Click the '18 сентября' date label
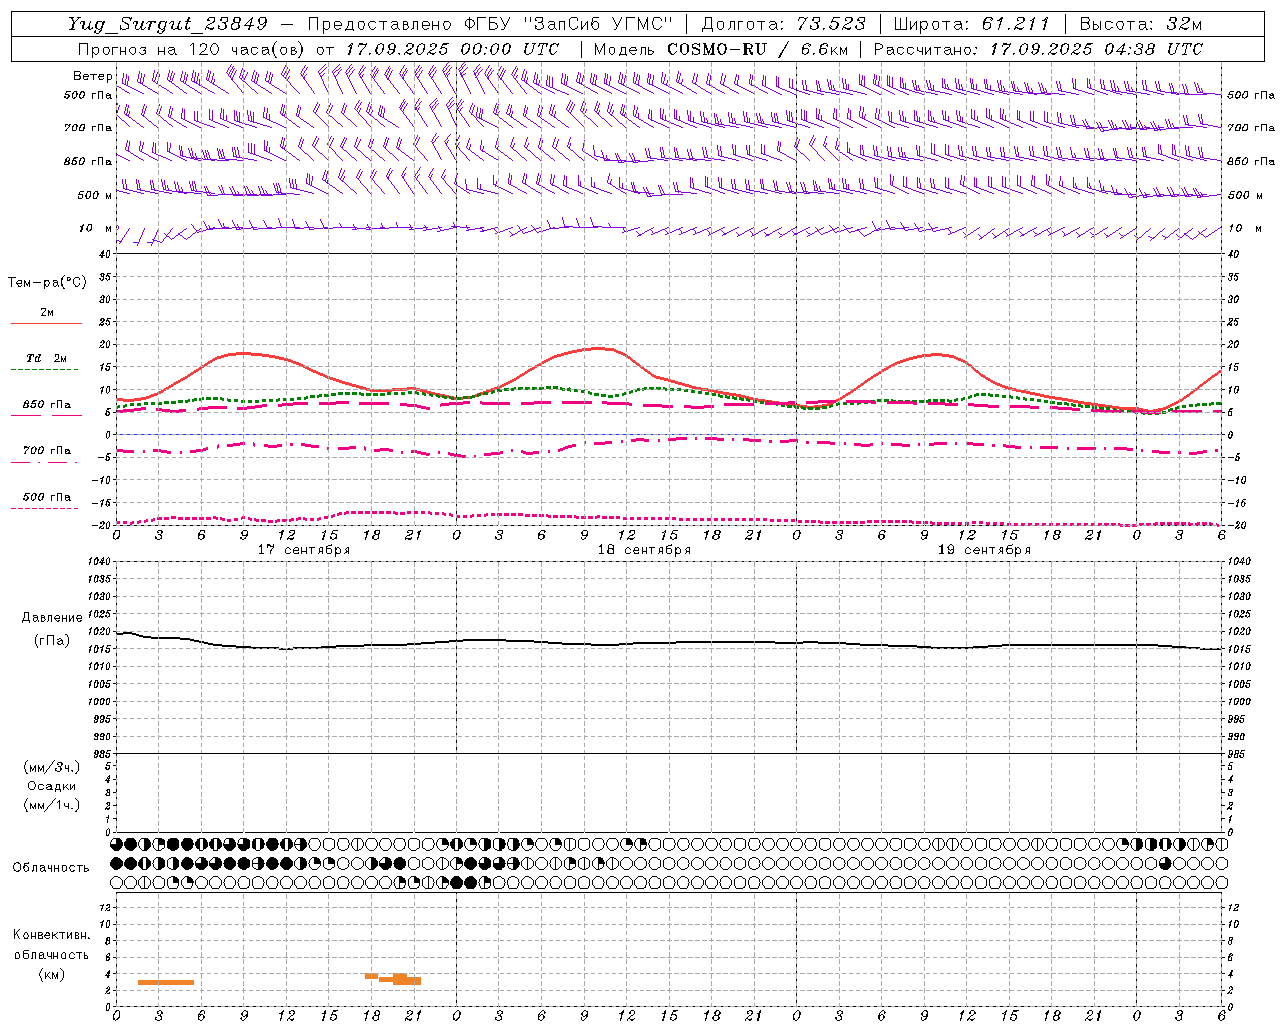Image resolution: width=1280 pixels, height=1024 pixels. pos(644,550)
